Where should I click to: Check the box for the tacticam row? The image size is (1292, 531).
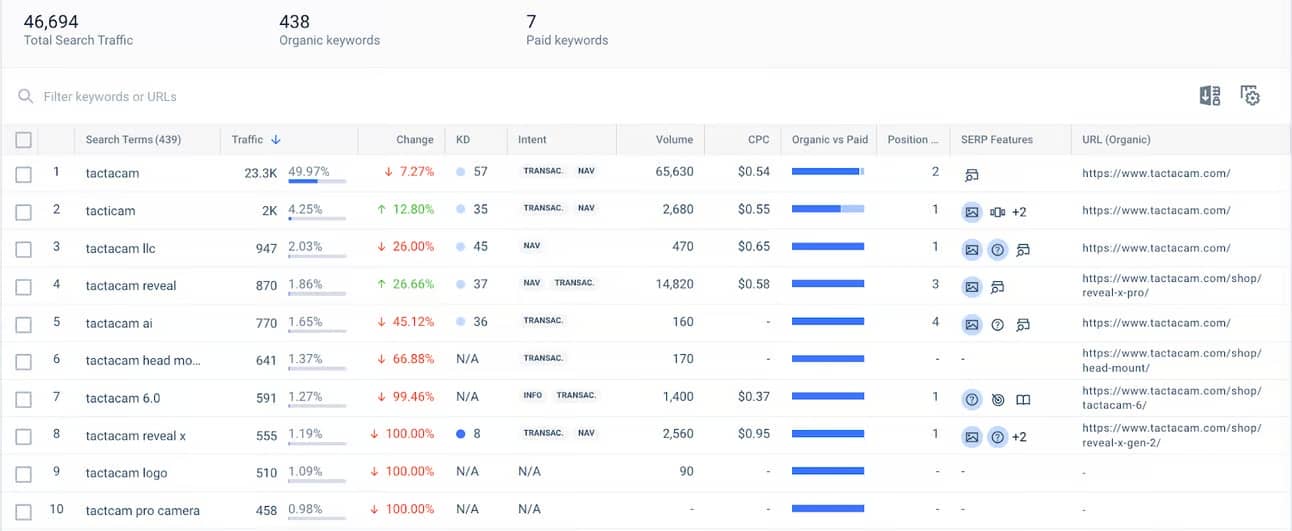(x=24, y=211)
